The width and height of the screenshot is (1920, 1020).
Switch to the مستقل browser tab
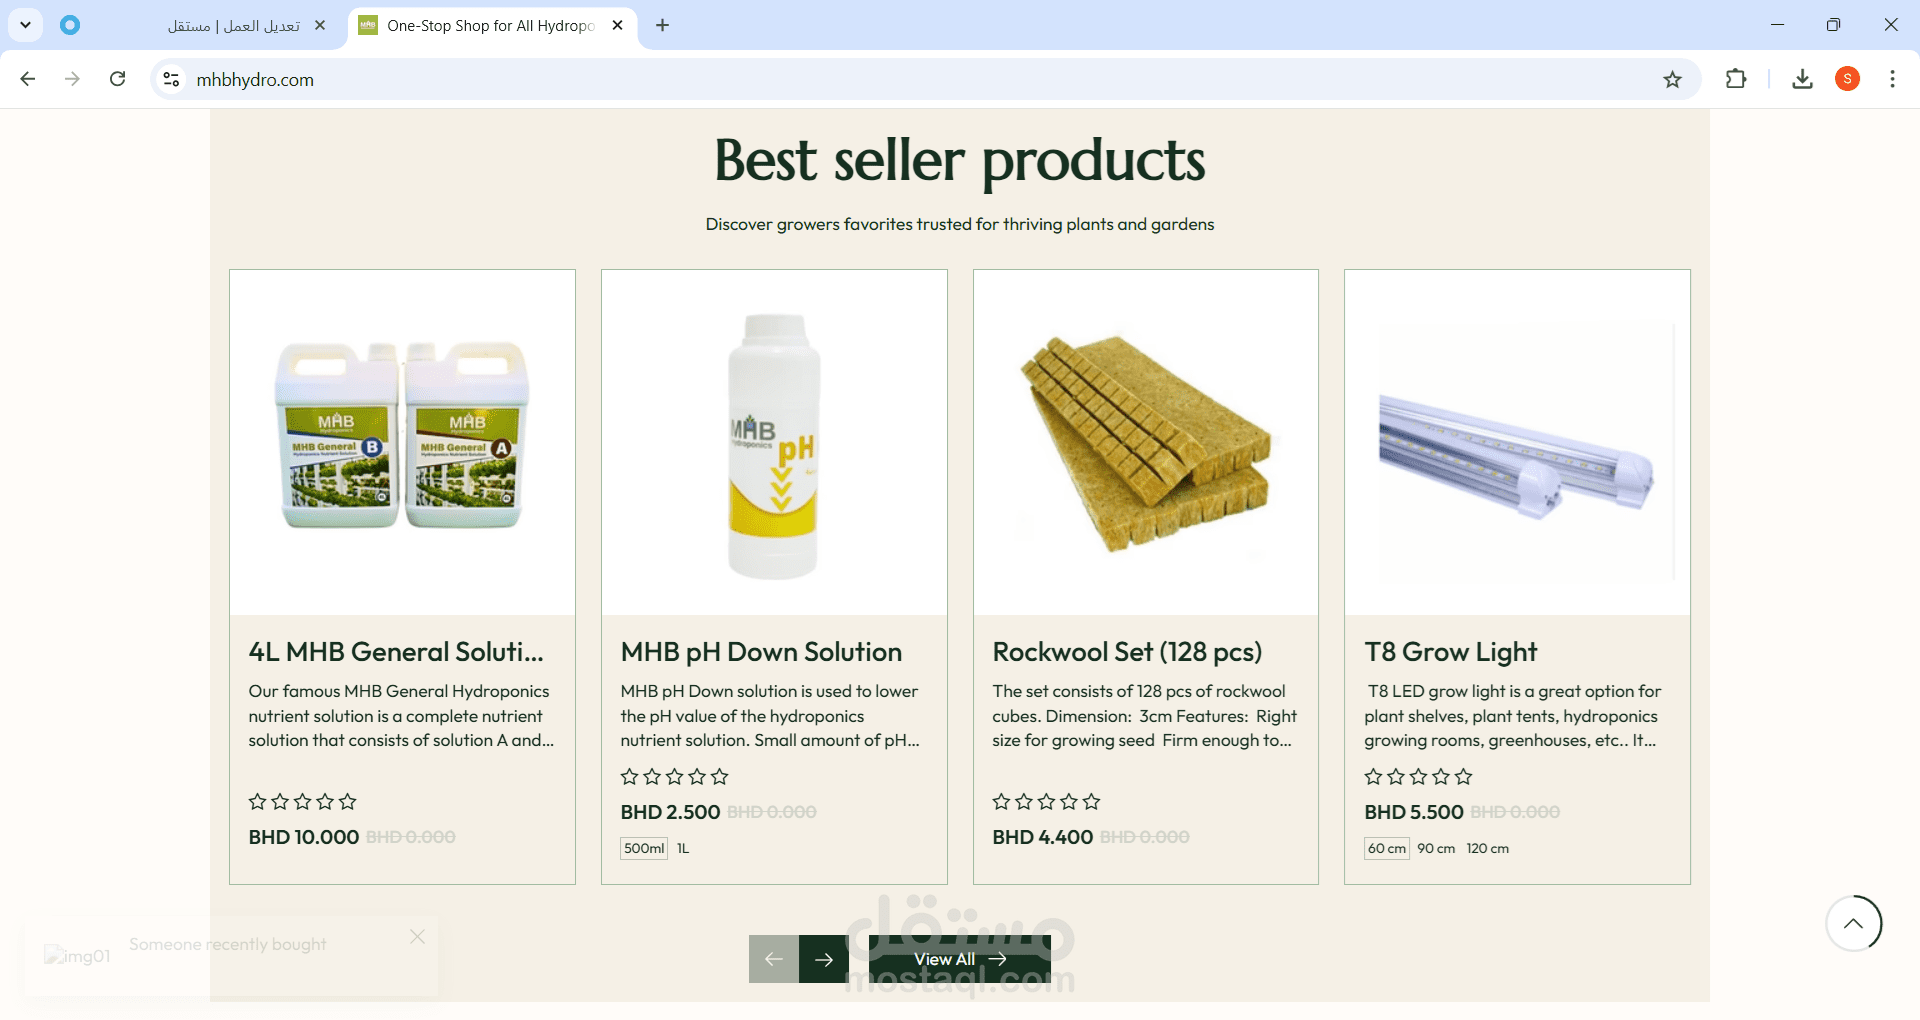click(234, 26)
